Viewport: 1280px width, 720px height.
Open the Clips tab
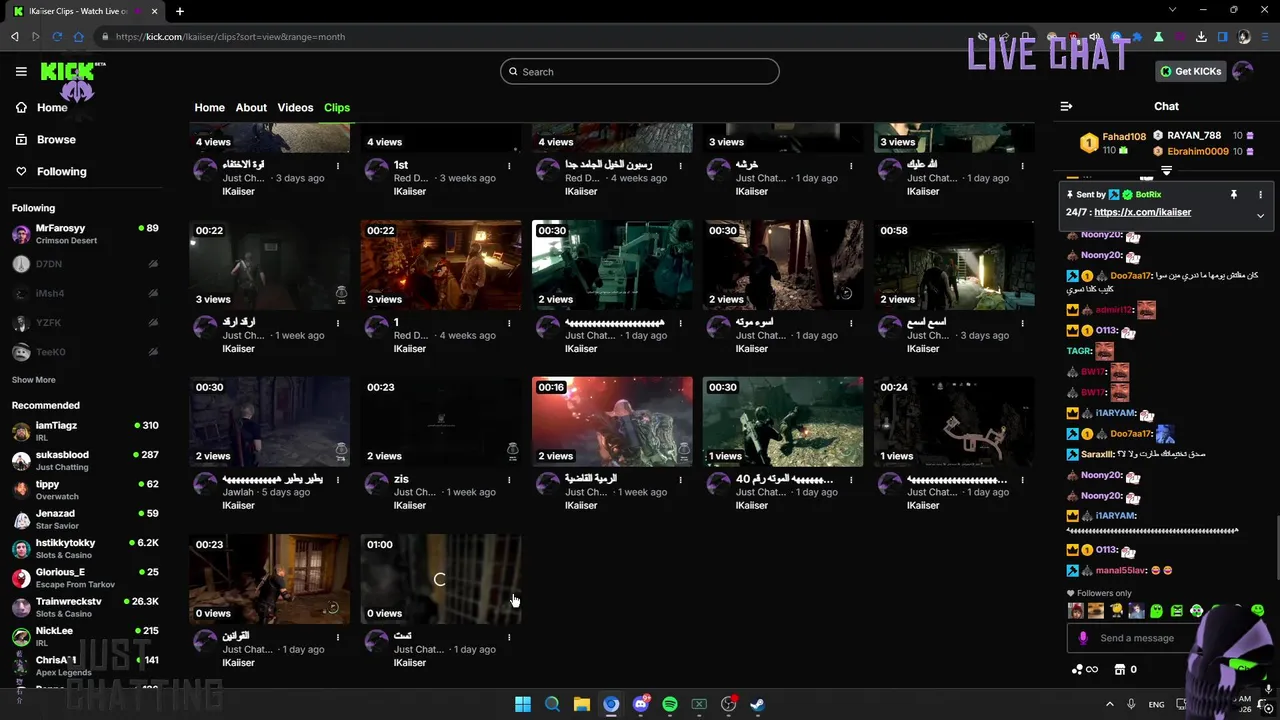337,107
